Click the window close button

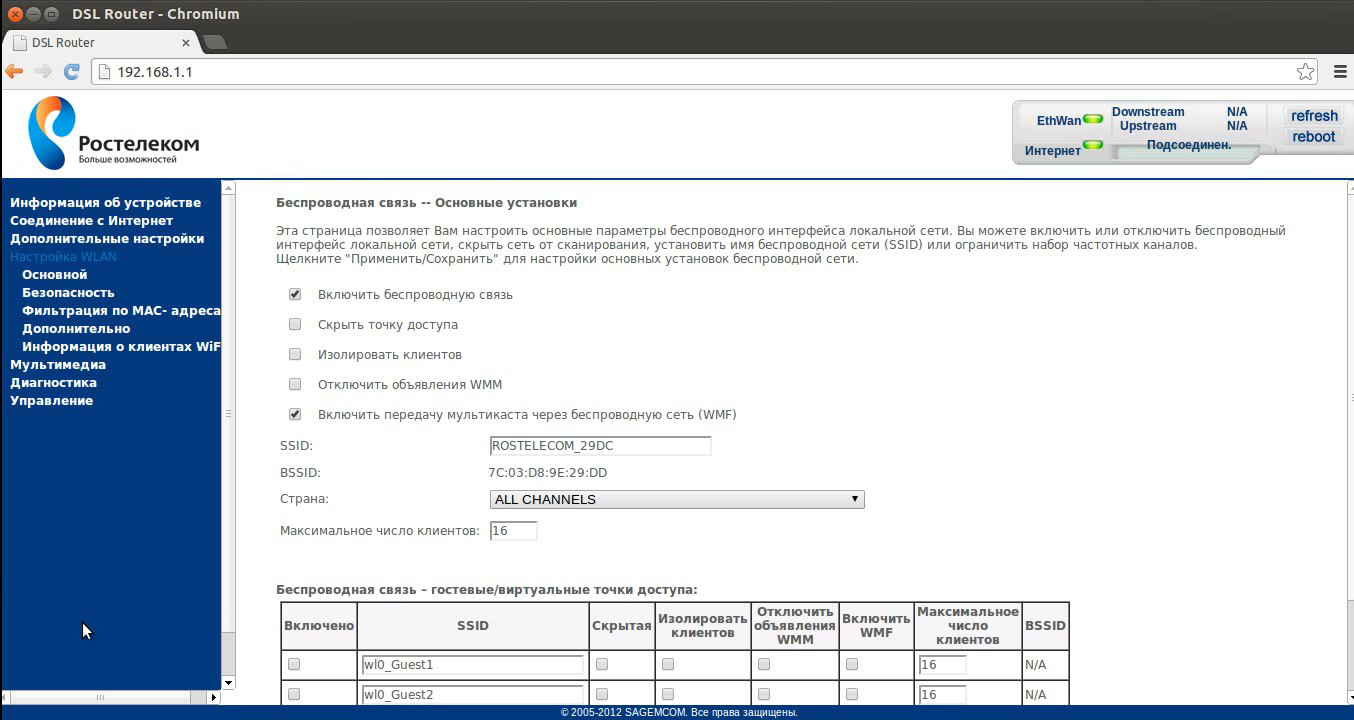click(x=16, y=14)
